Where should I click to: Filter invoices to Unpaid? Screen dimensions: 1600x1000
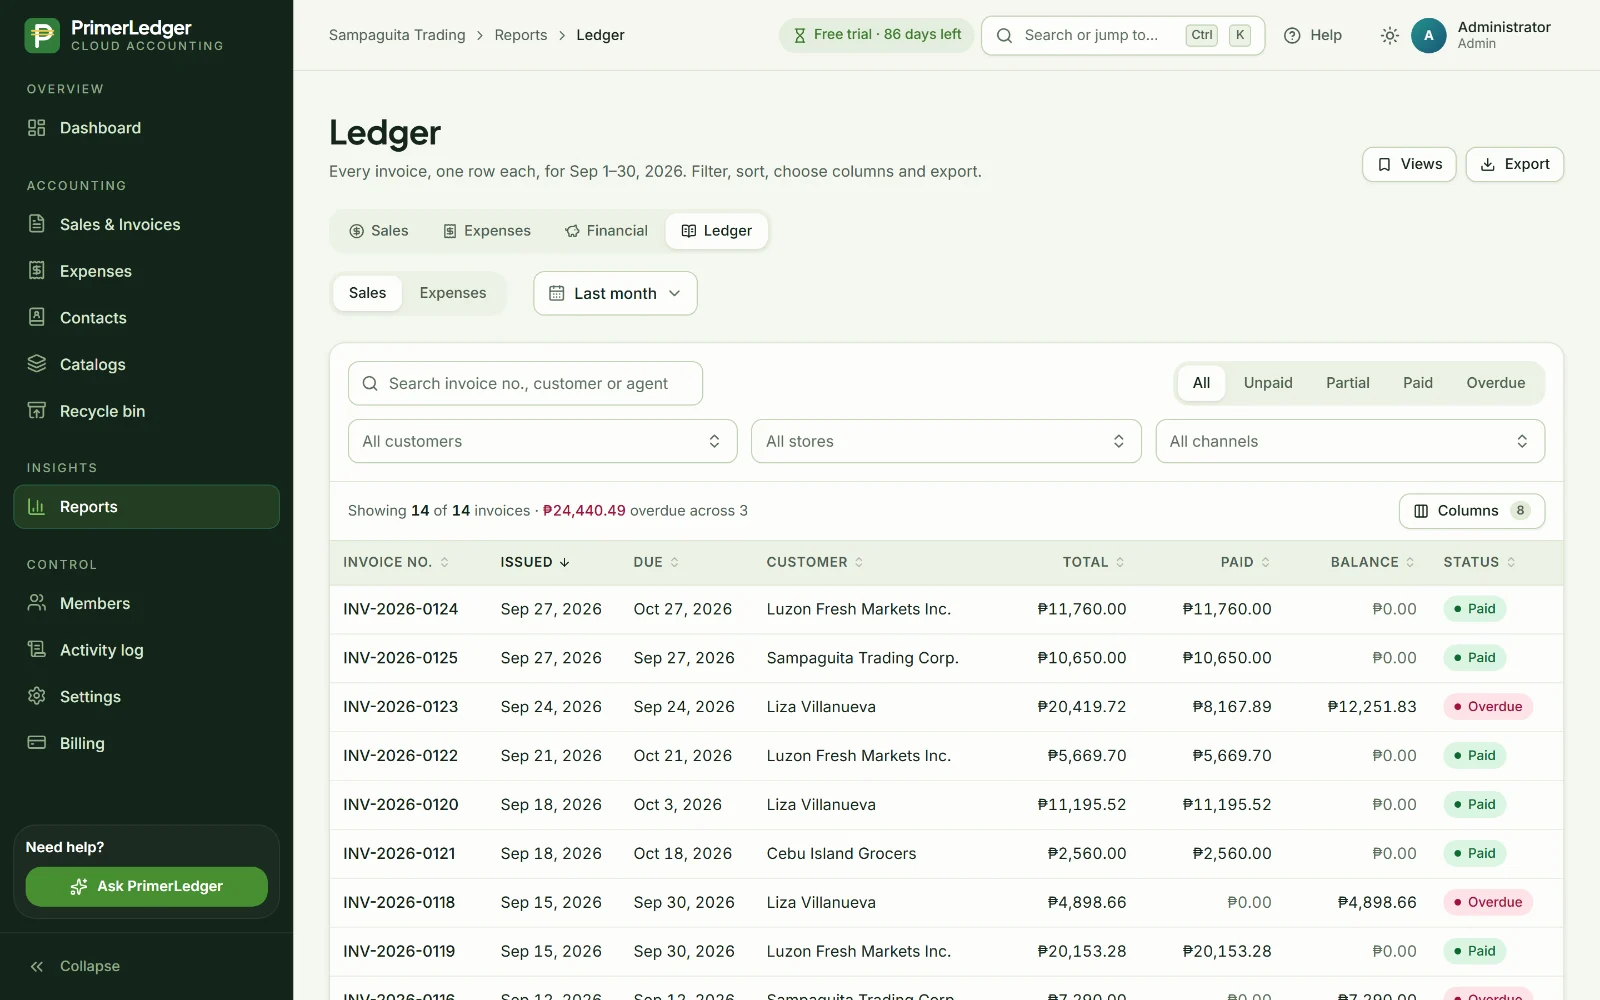(x=1268, y=383)
